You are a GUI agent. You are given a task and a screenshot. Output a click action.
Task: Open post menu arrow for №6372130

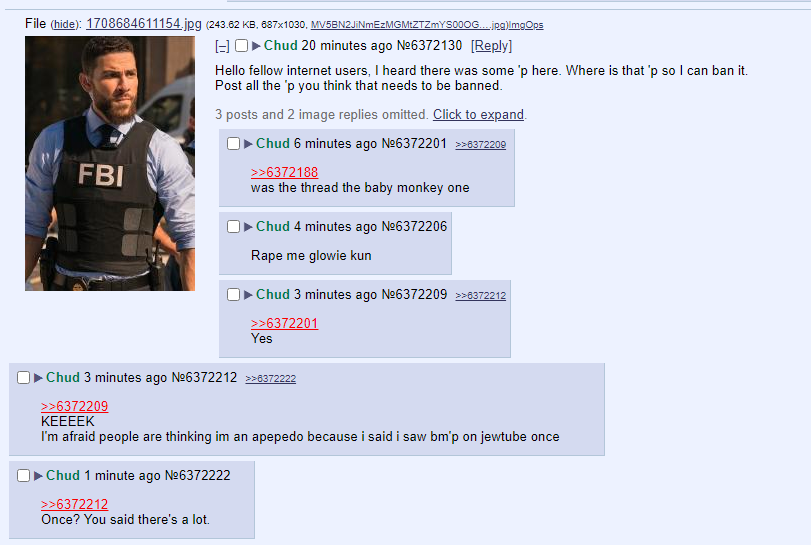coord(256,46)
